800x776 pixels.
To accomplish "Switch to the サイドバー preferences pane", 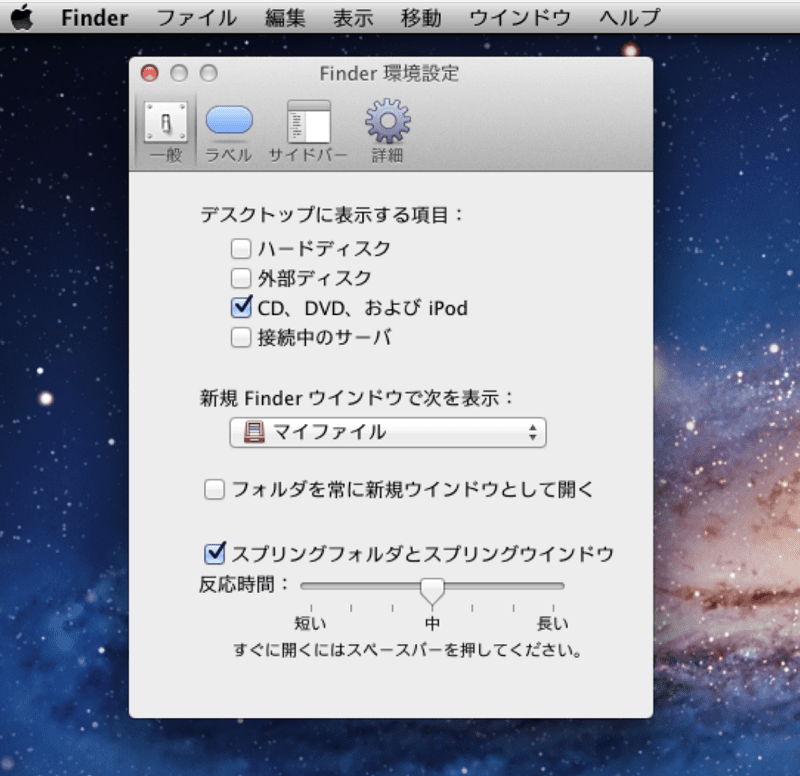I will point(308,131).
